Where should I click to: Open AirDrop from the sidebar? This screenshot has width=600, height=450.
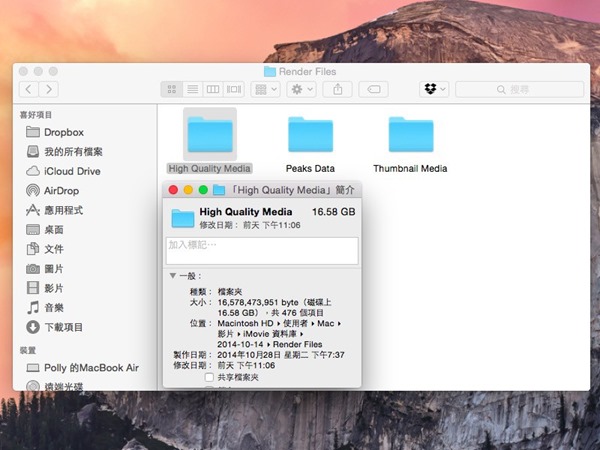[x=62, y=190]
